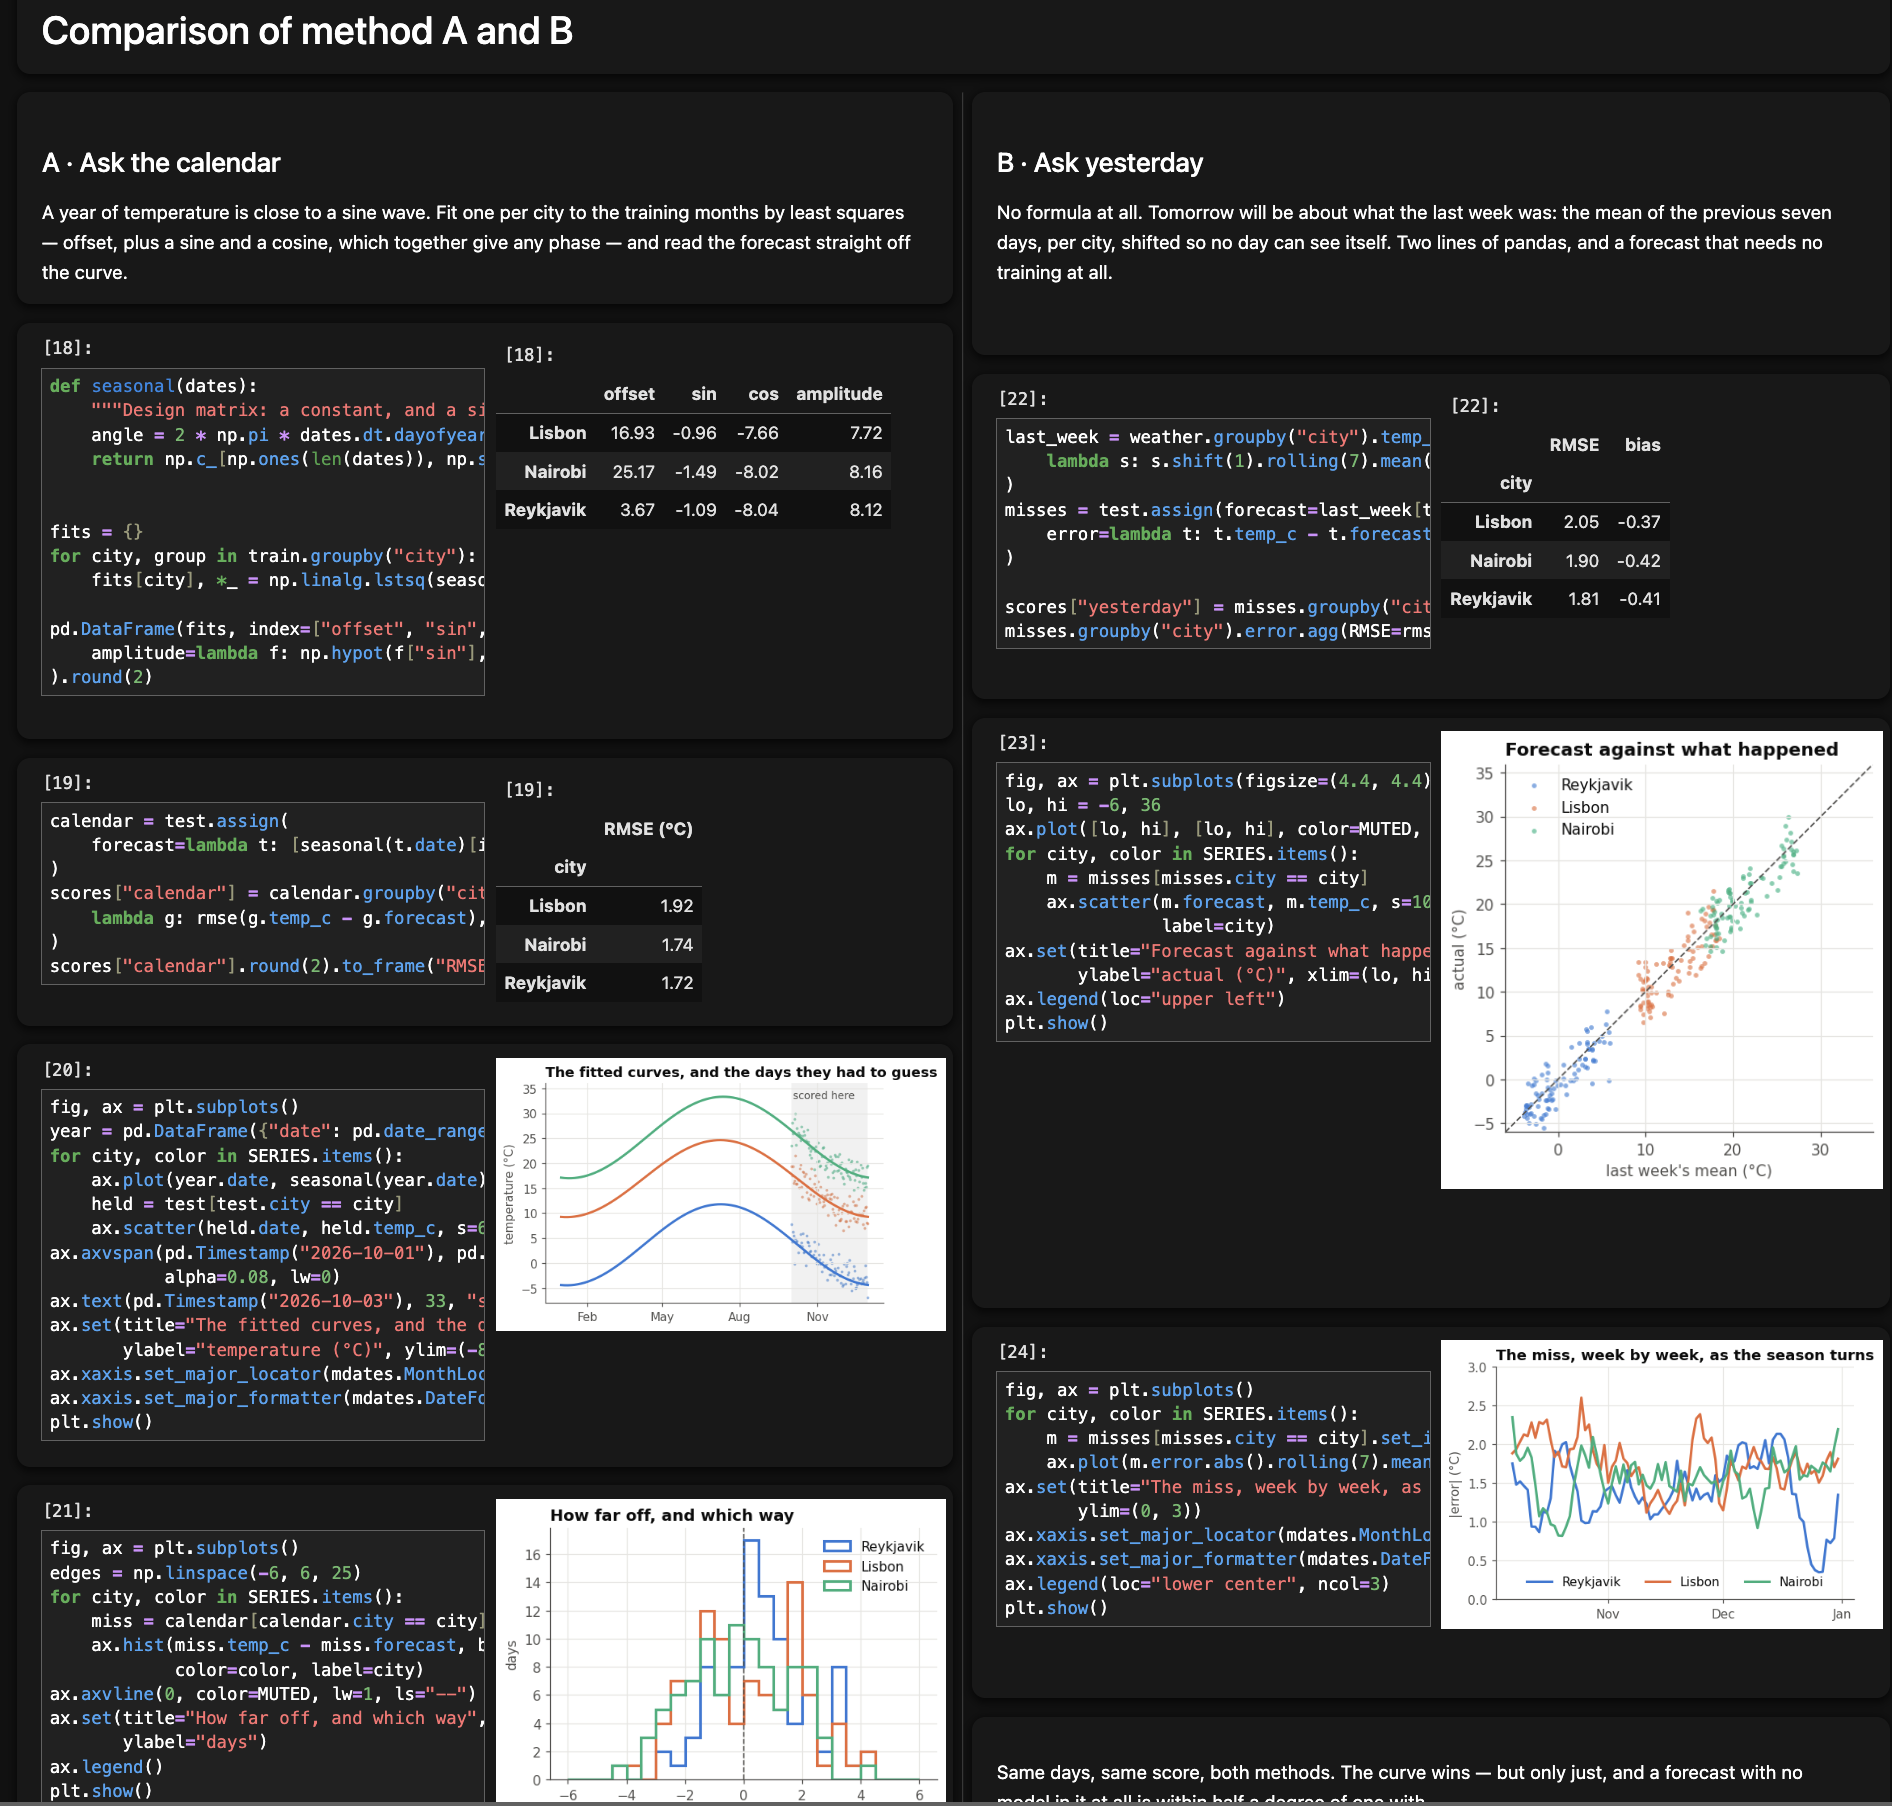Click Reykjavik's blue swatch in the histogram legend
Viewport: 1892px width, 1806px height.
837,1546
